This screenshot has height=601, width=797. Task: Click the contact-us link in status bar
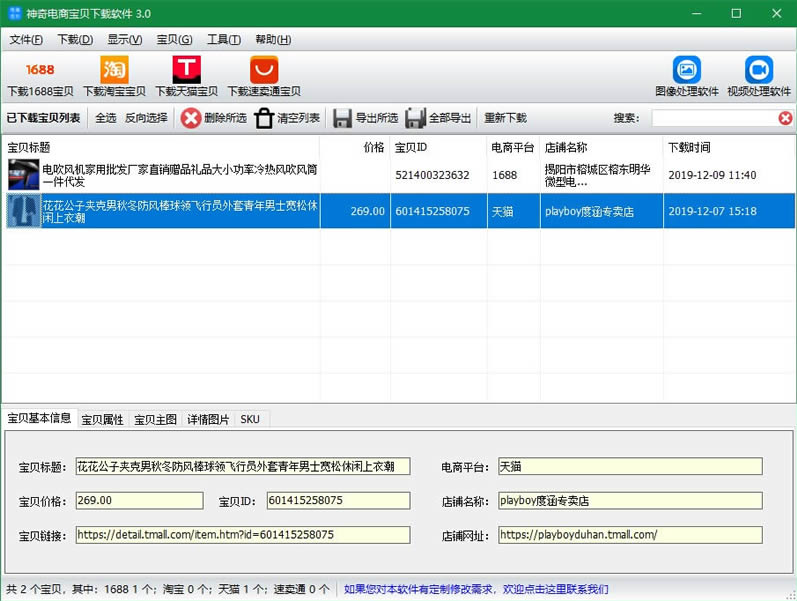click(476, 589)
